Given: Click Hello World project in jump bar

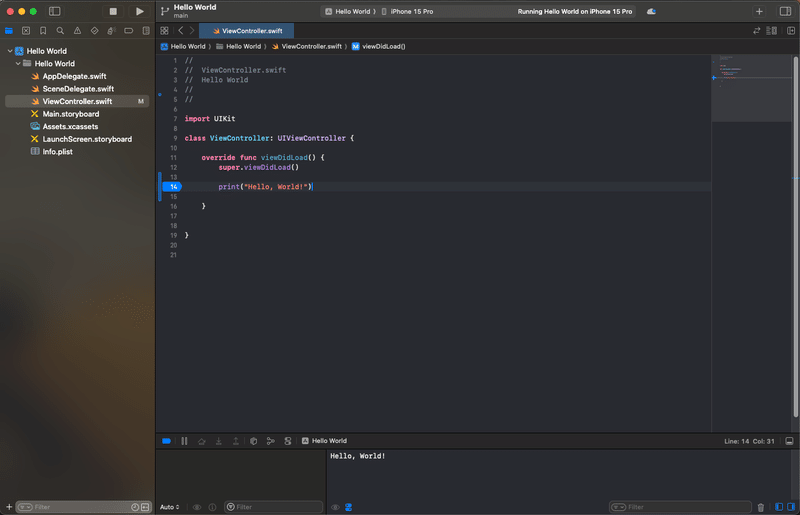Looking at the screenshot, I should tap(183, 46).
